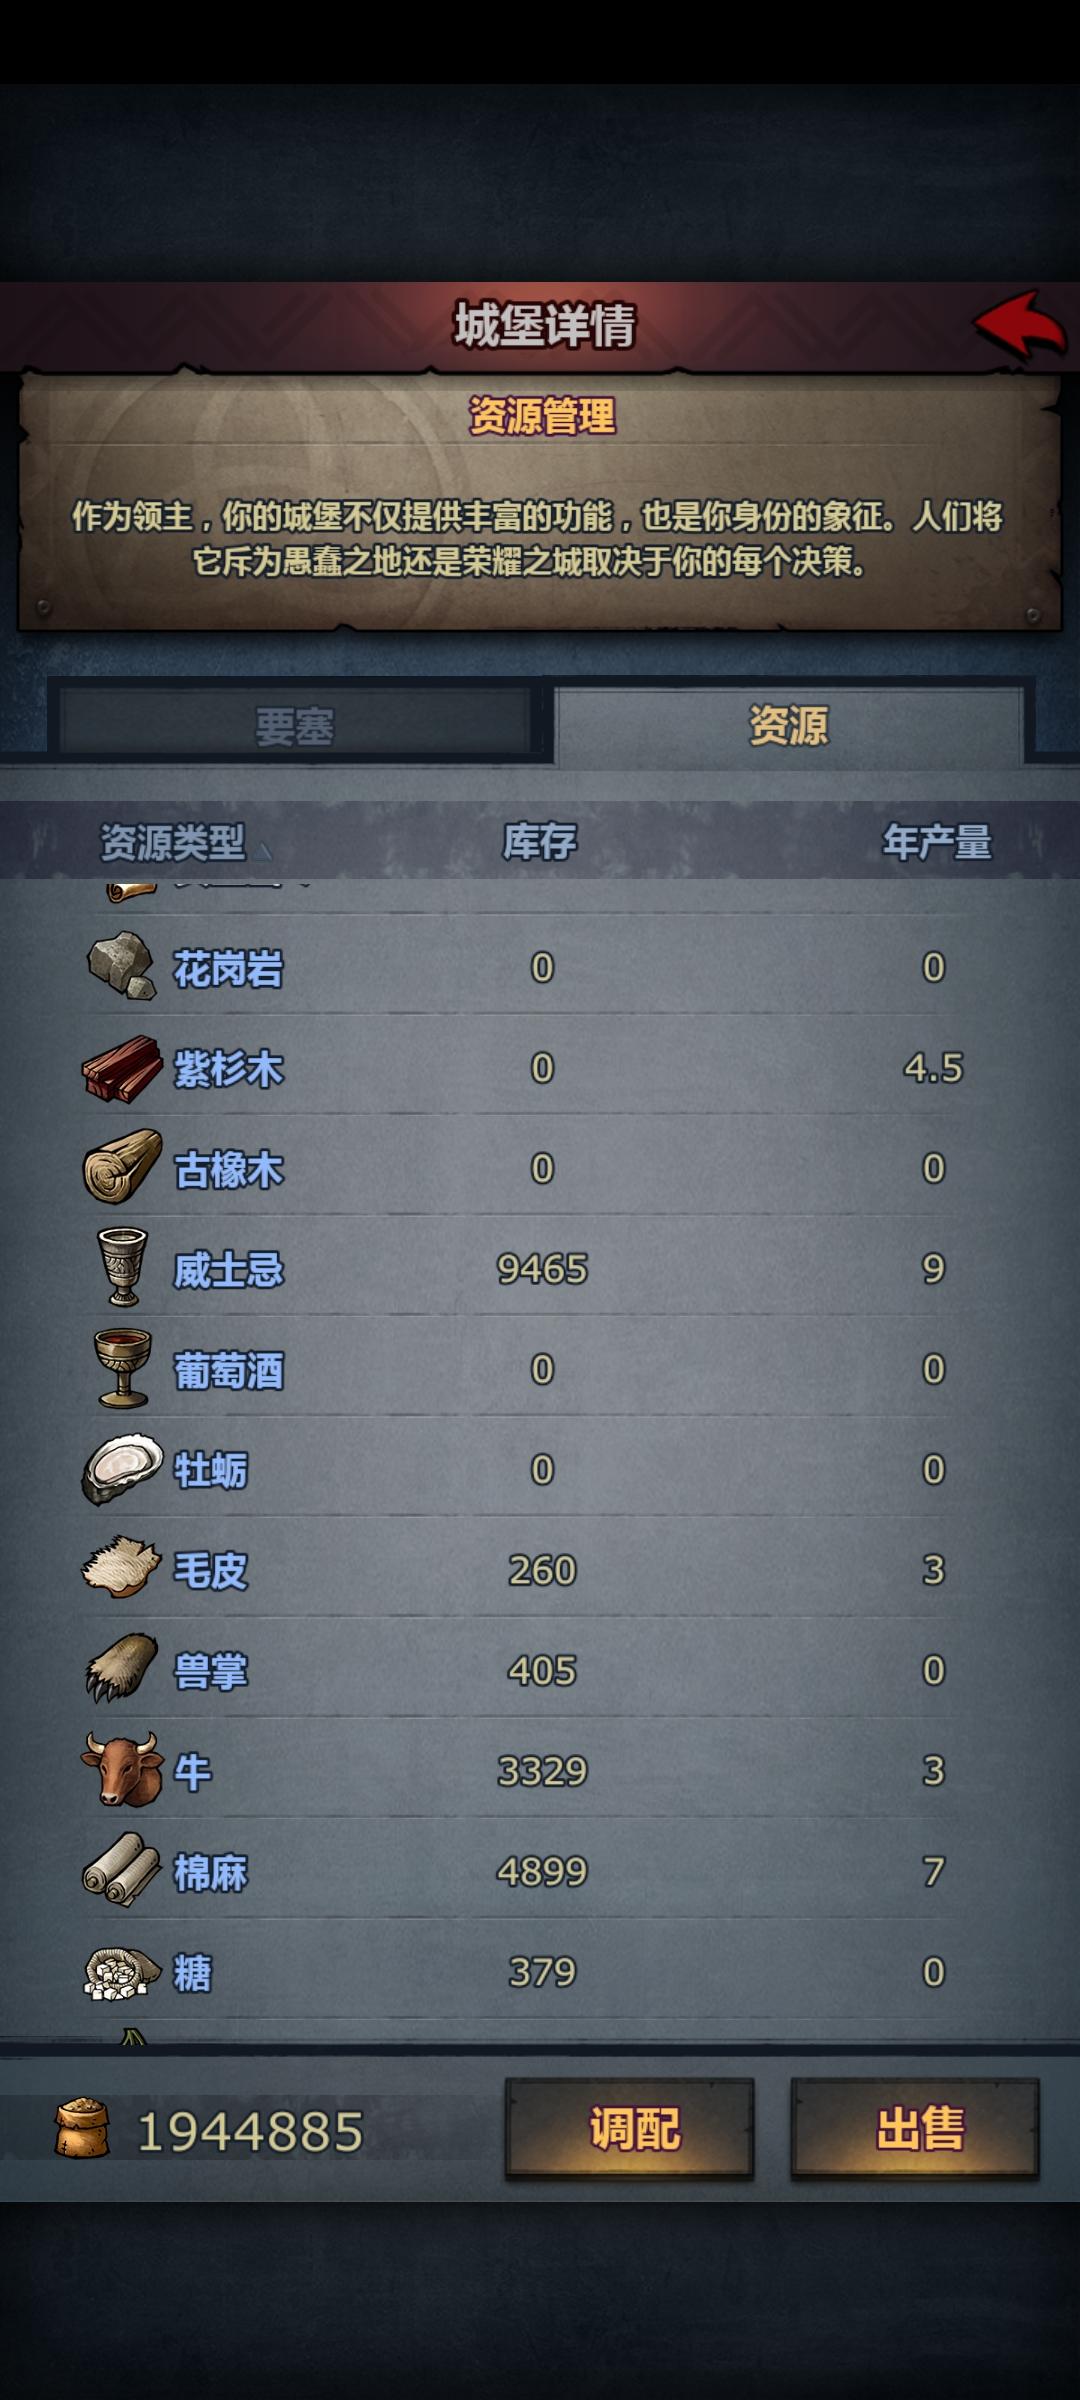1080x2400 pixels.
Task: Click the 出售 sell button
Action: [x=916, y=2128]
